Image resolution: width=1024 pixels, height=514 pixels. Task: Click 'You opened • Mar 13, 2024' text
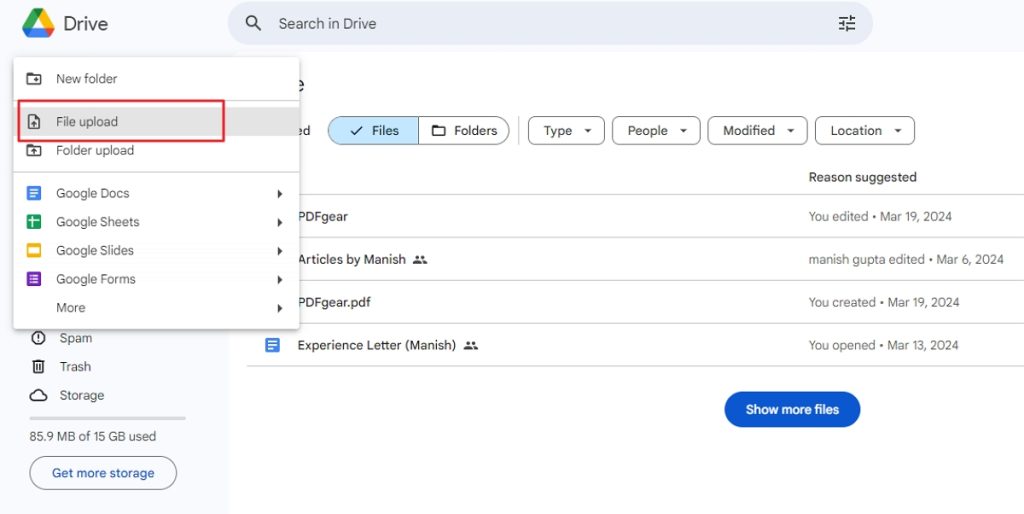(883, 345)
